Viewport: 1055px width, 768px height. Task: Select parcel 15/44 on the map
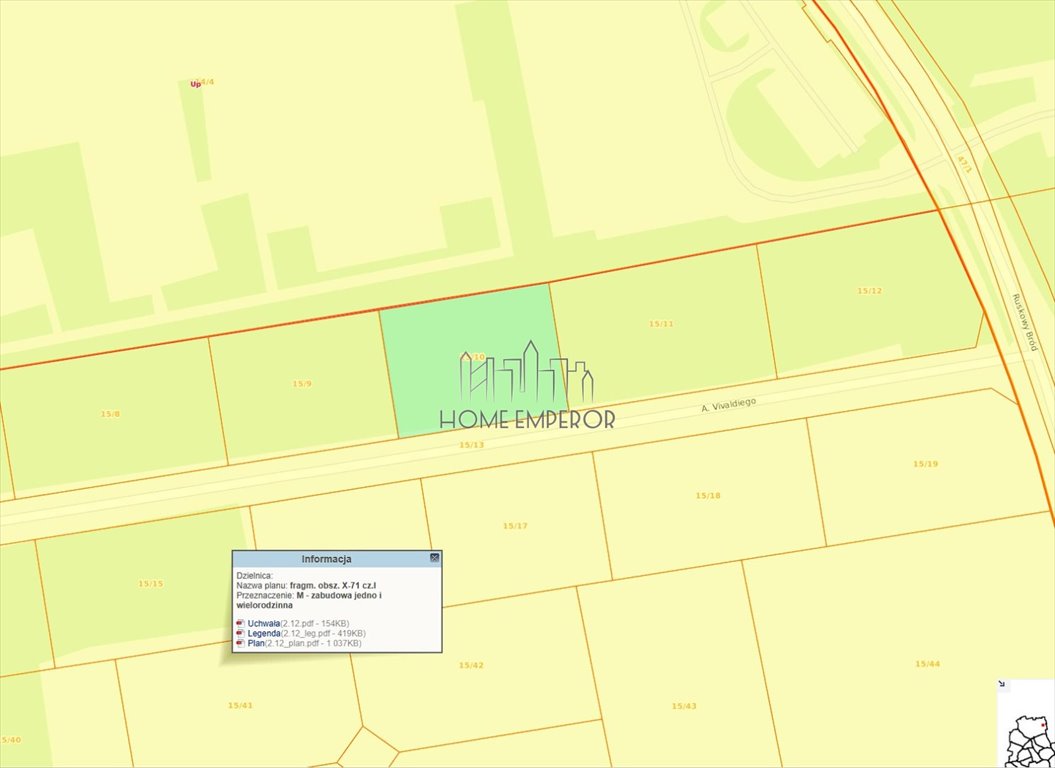(x=927, y=663)
